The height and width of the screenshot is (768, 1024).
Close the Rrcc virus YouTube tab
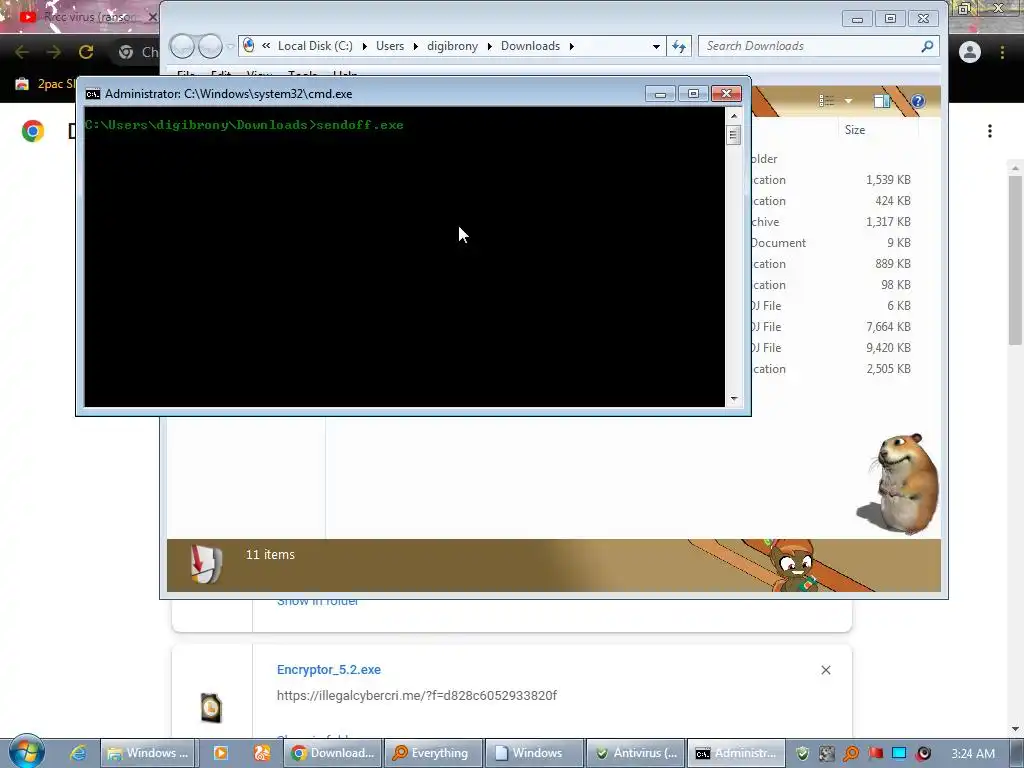coord(152,17)
